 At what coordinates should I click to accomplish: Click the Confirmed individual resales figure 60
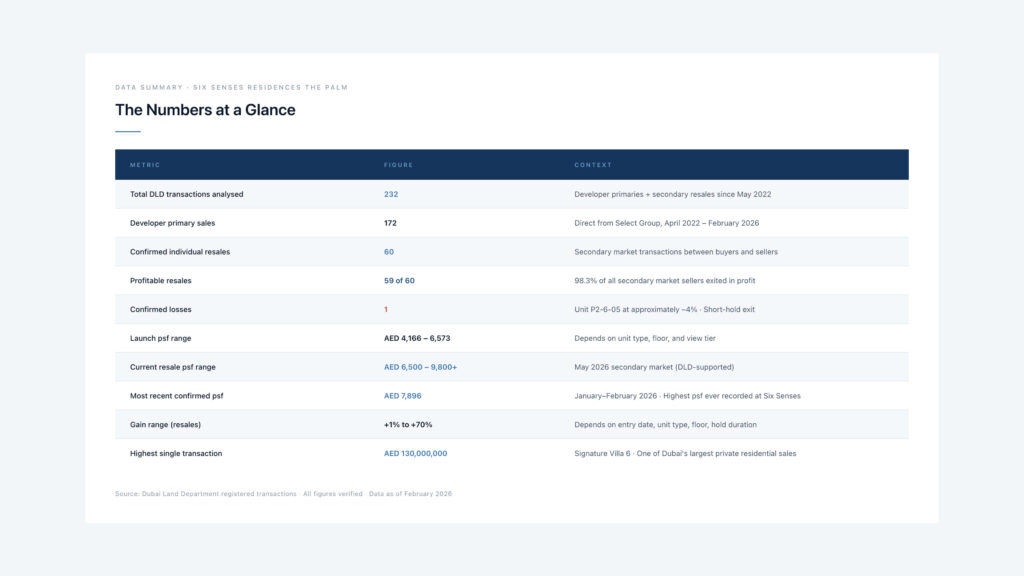389,251
